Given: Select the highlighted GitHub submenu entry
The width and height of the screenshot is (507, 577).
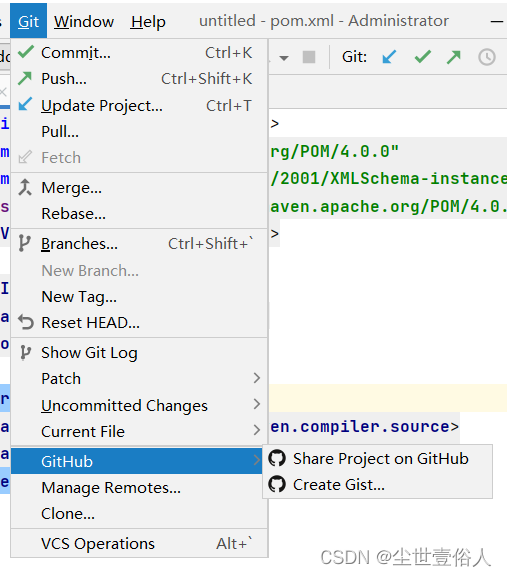Looking at the screenshot, I should point(136,461).
